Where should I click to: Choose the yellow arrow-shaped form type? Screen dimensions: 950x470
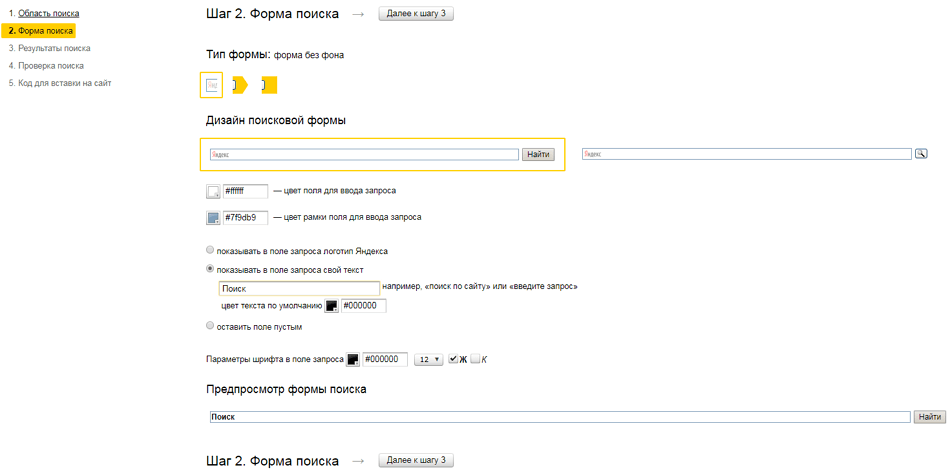pos(239,85)
